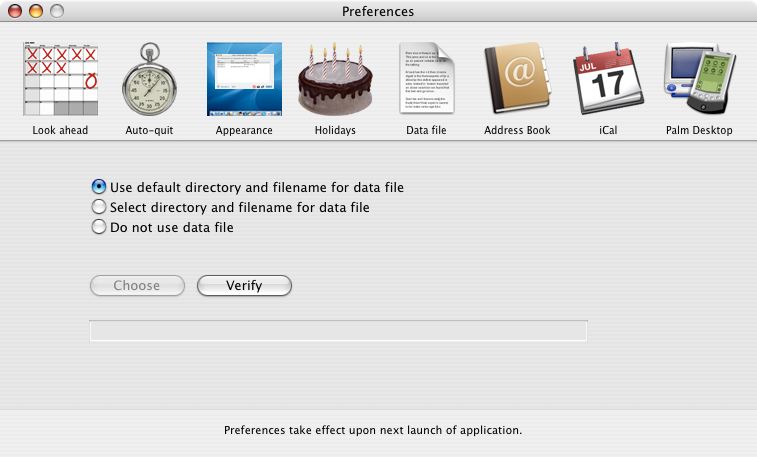The height and width of the screenshot is (457, 757).
Task: Minimize the Preferences window with yellow button
Action: tap(36, 12)
